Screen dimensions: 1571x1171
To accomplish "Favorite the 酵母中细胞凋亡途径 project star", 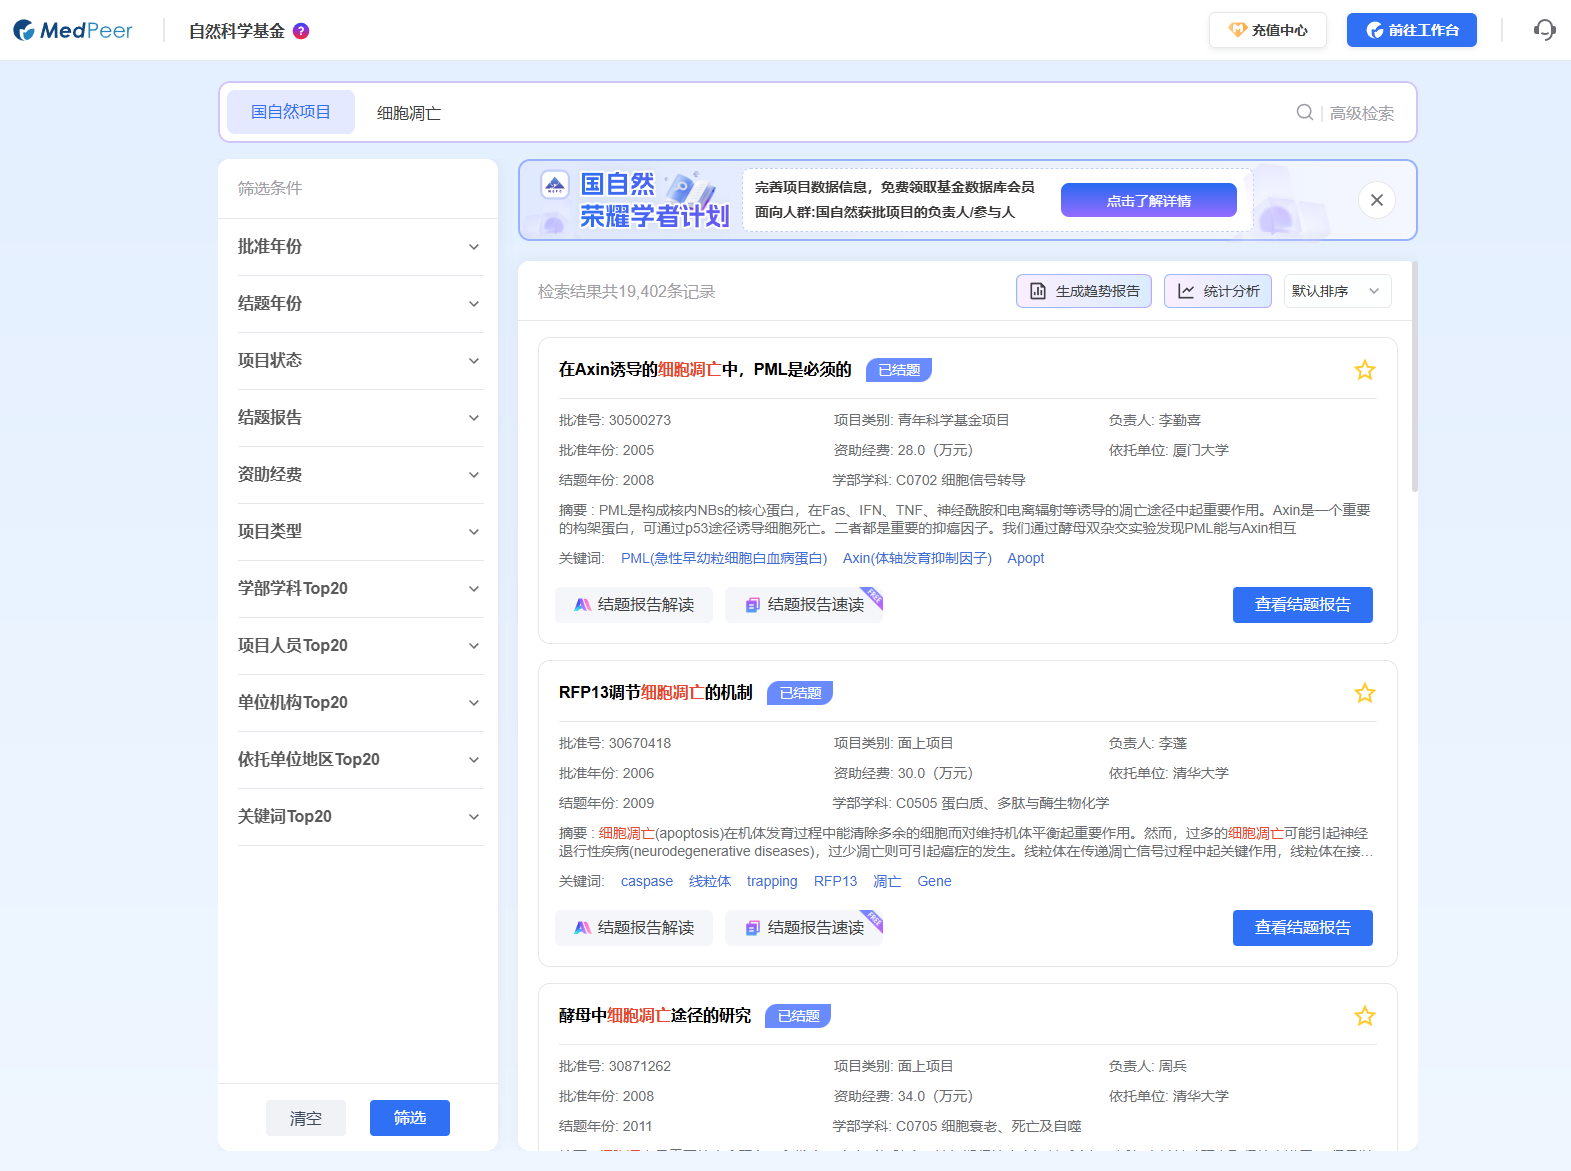I will coord(1364,1016).
